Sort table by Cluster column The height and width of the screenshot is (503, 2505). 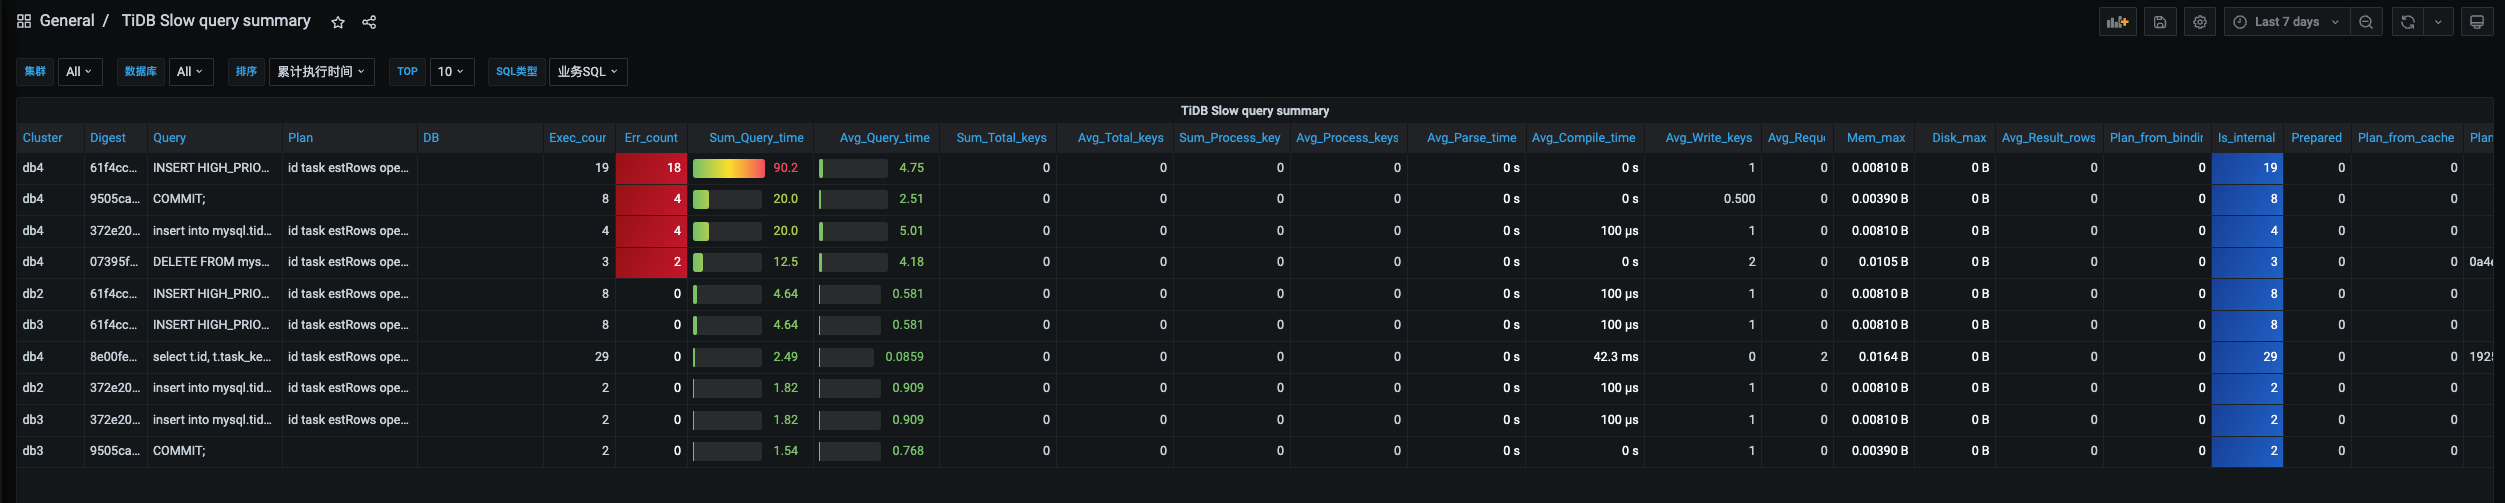[x=42, y=138]
